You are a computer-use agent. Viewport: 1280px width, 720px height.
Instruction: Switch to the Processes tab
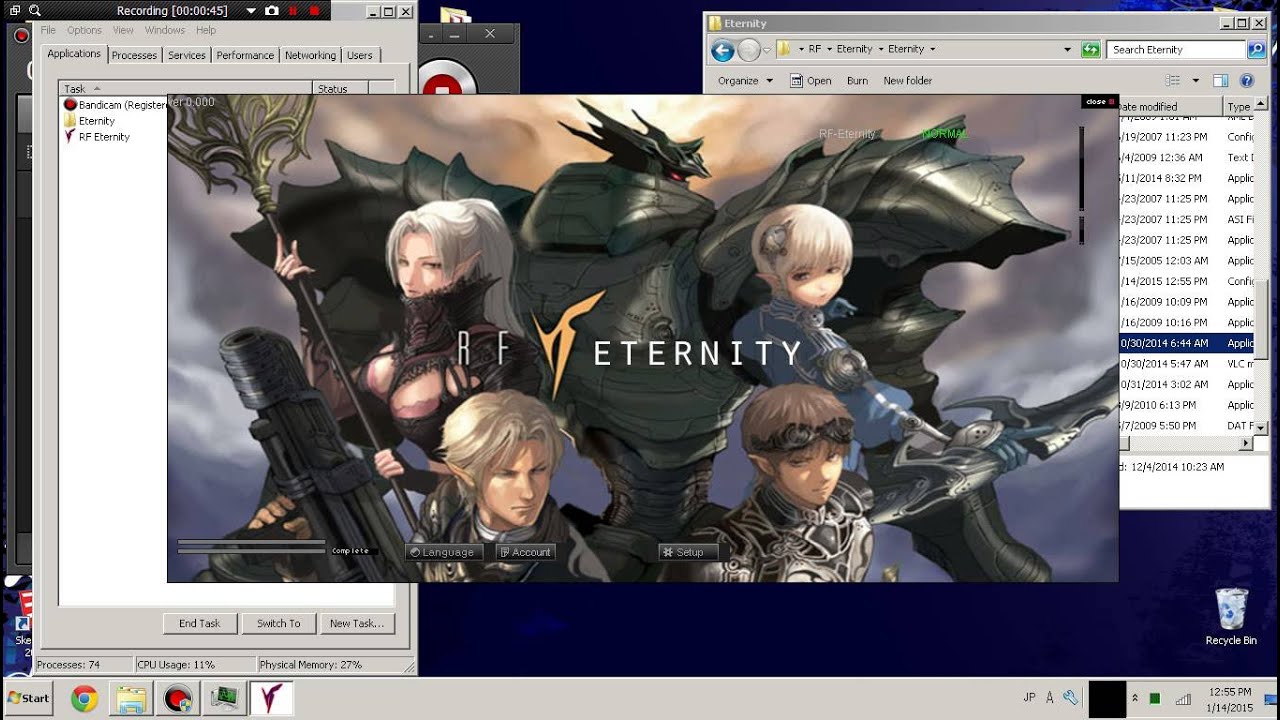click(x=134, y=55)
